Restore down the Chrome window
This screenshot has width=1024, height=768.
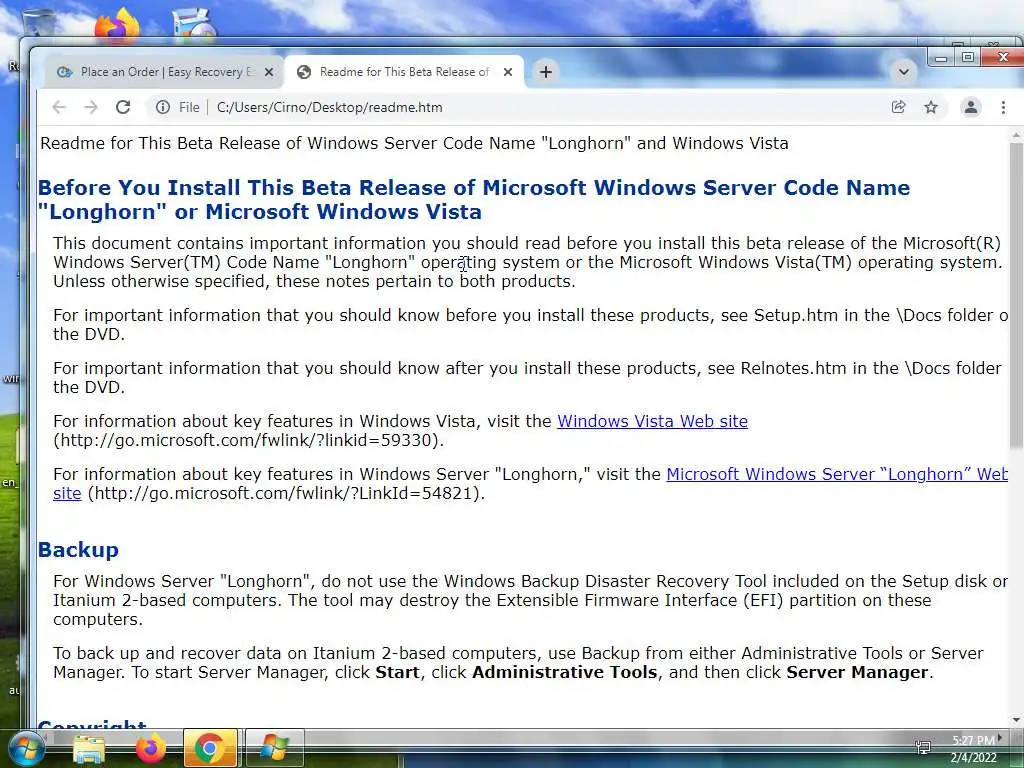pyautogui.click(x=968, y=57)
